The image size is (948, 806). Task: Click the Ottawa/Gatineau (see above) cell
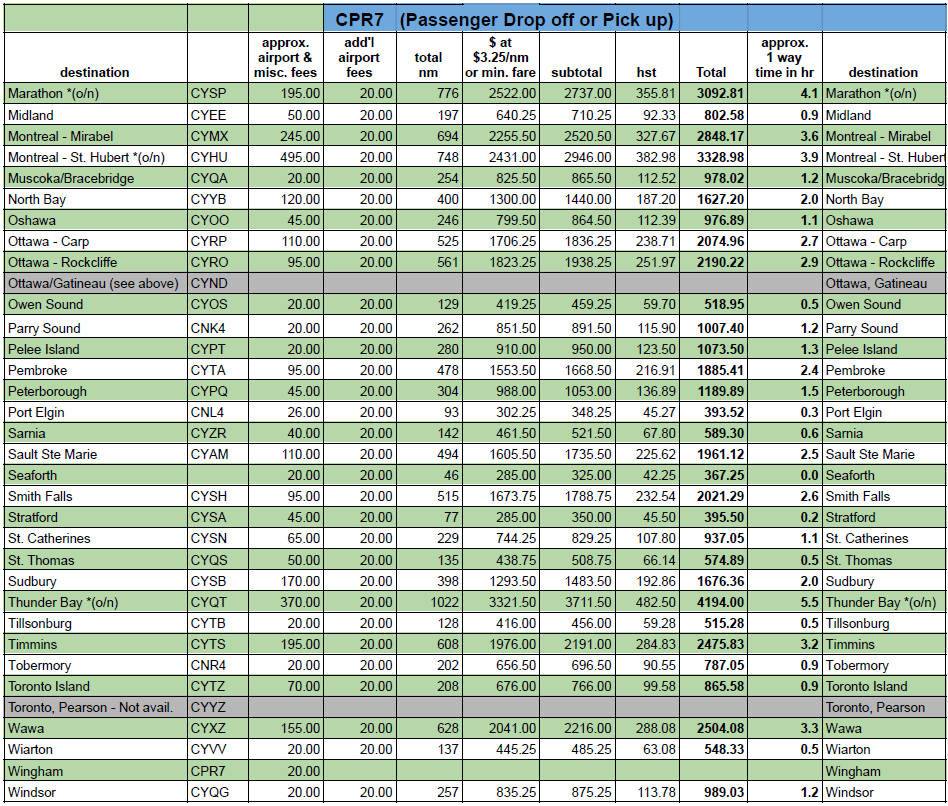(95, 283)
